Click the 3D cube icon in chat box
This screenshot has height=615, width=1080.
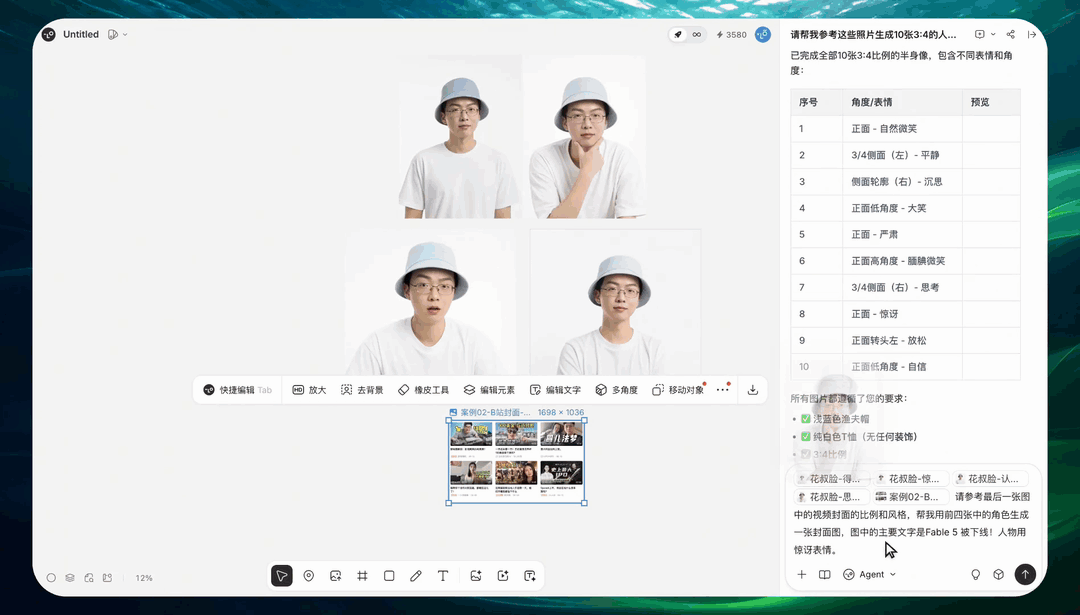click(999, 574)
